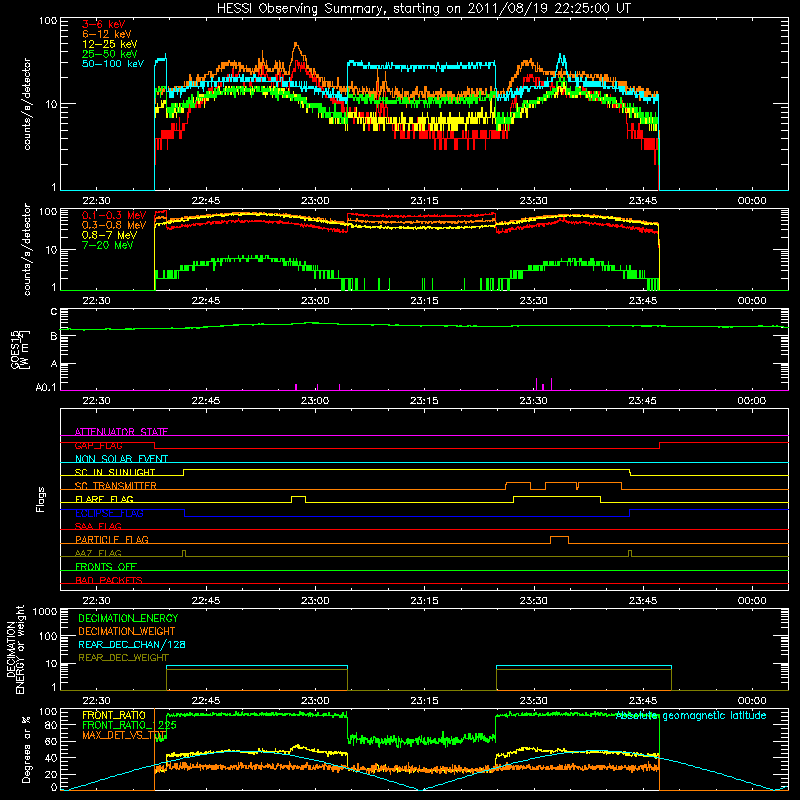800x800 pixels.
Task: Click the GOES15 W m-2 axis label
Action: (20, 349)
